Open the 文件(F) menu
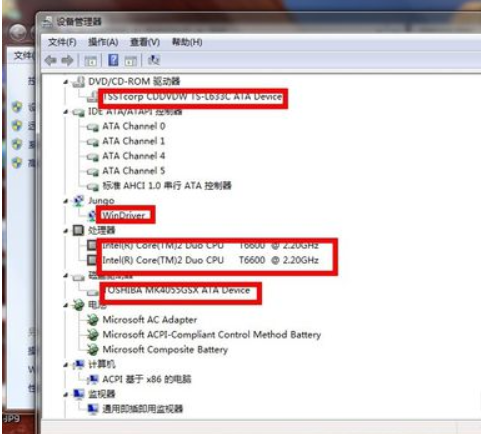 coord(62,42)
